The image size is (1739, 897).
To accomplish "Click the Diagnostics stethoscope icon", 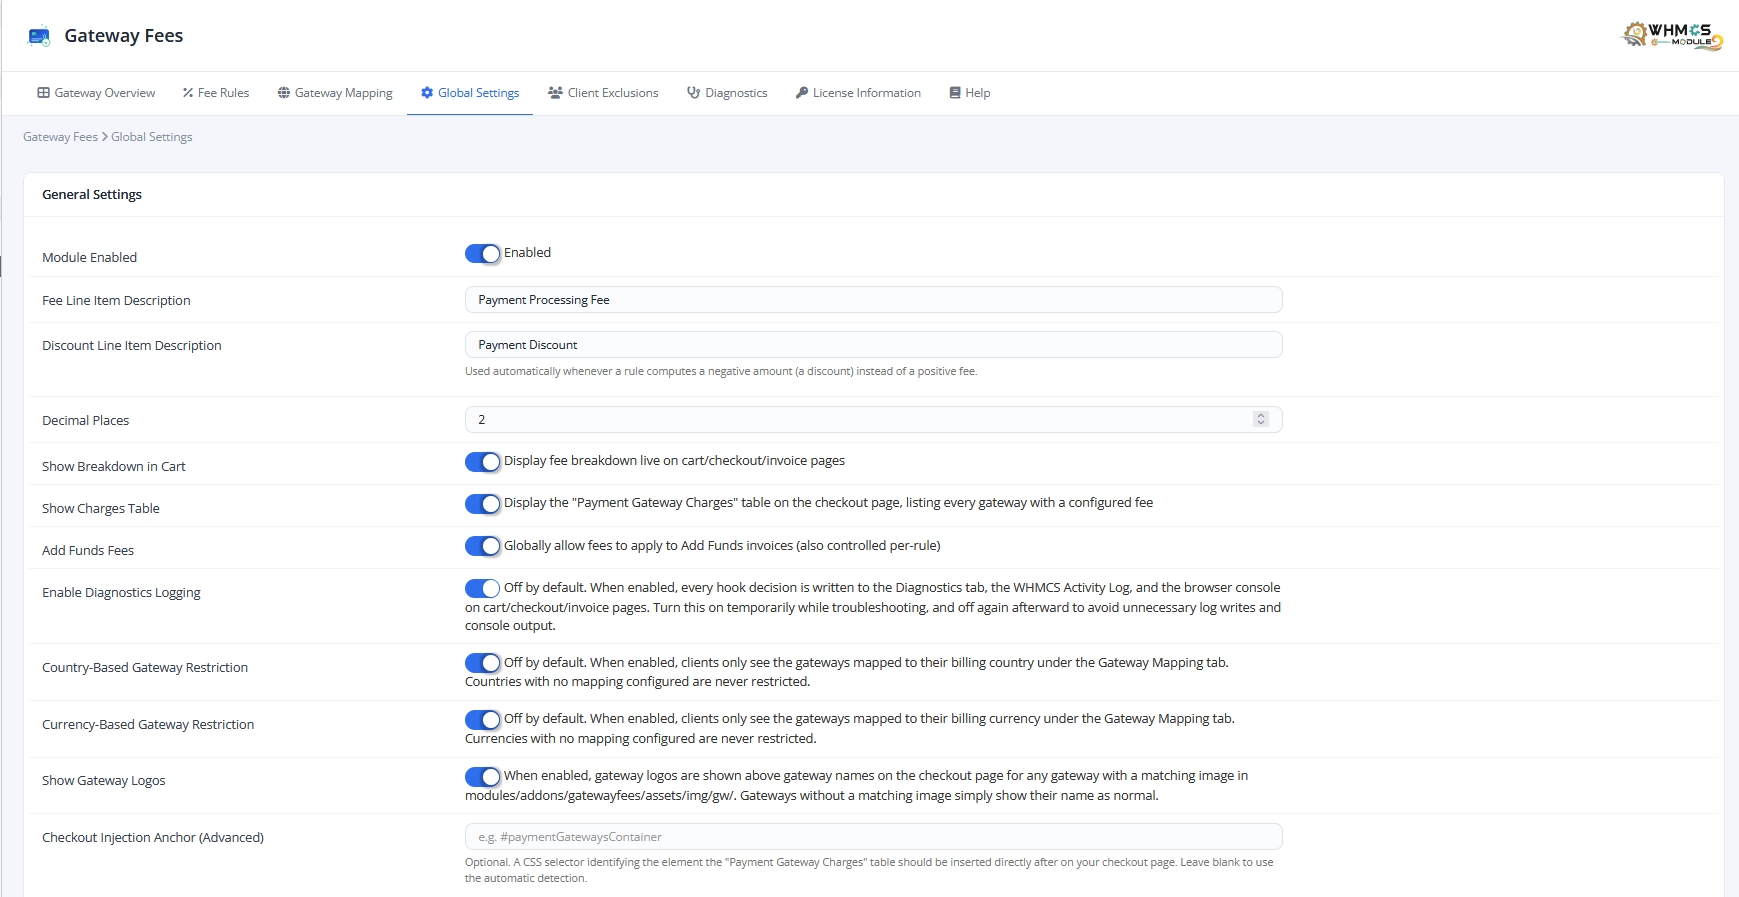I will coord(693,93).
